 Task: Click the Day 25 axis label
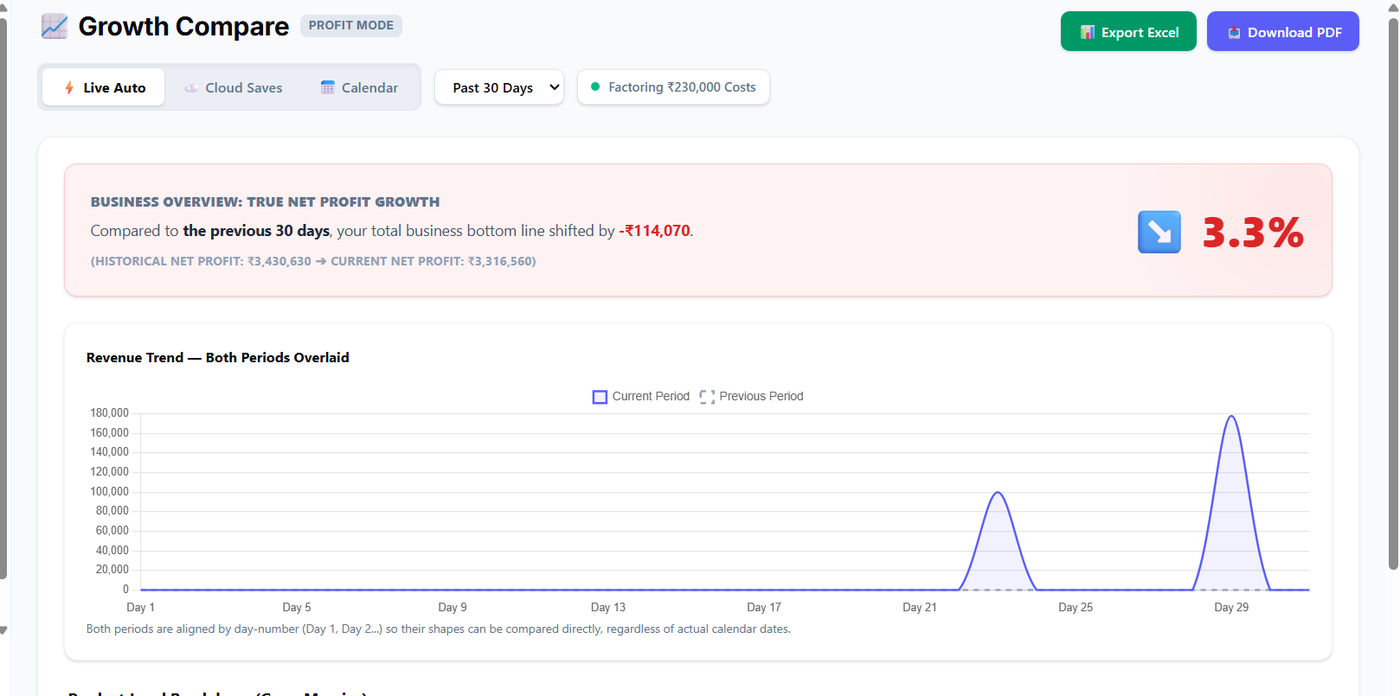(x=1076, y=607)
